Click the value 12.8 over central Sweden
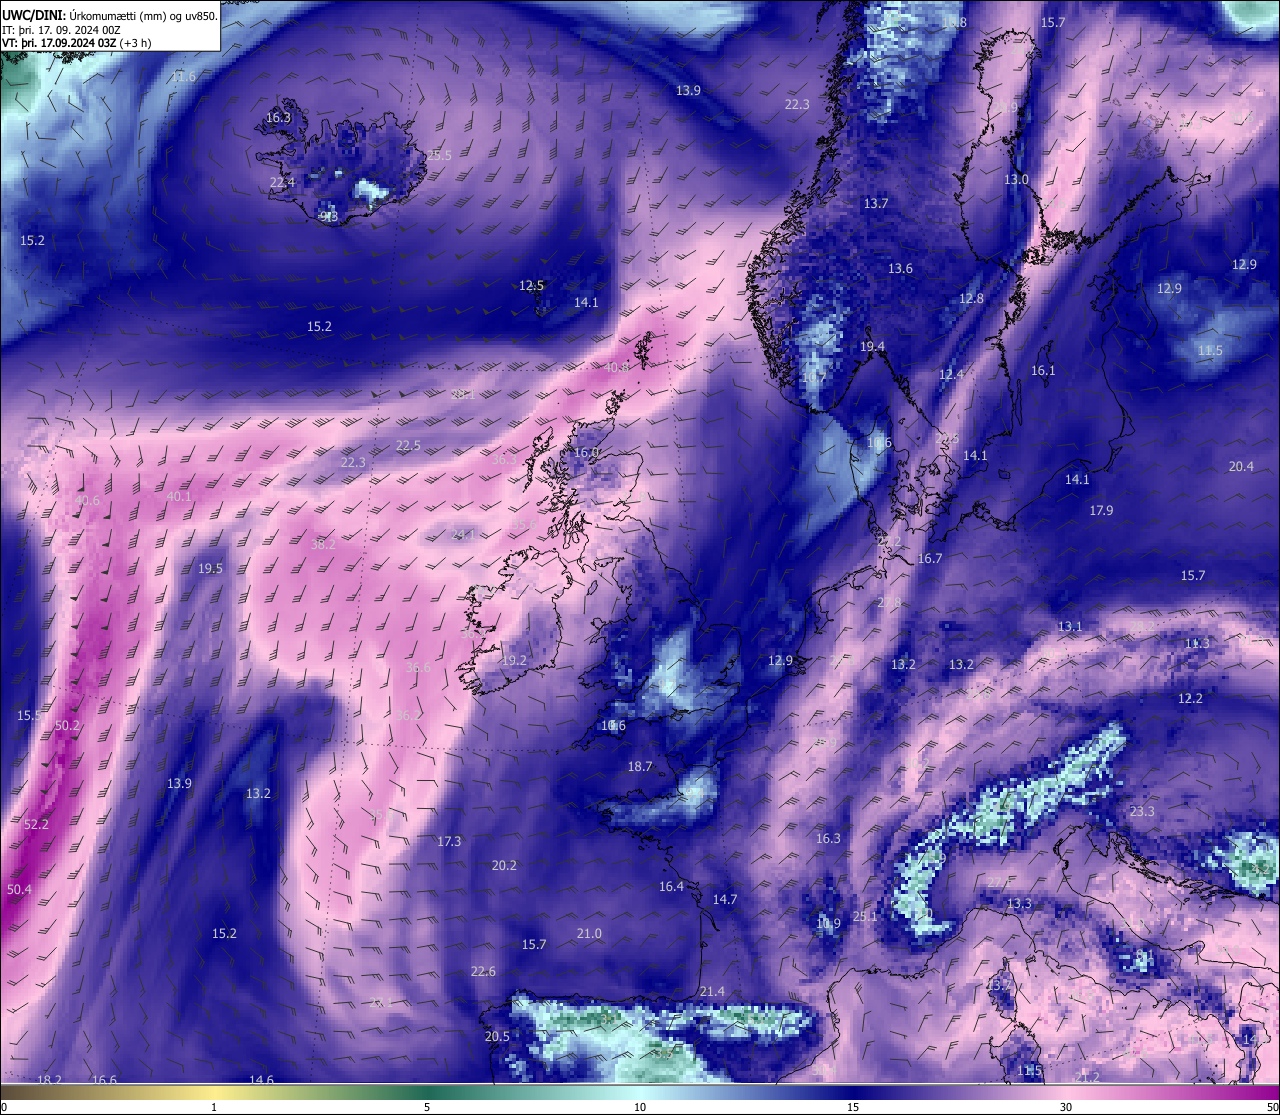Screen dimensions: 1280x1115 coord(971,298)
